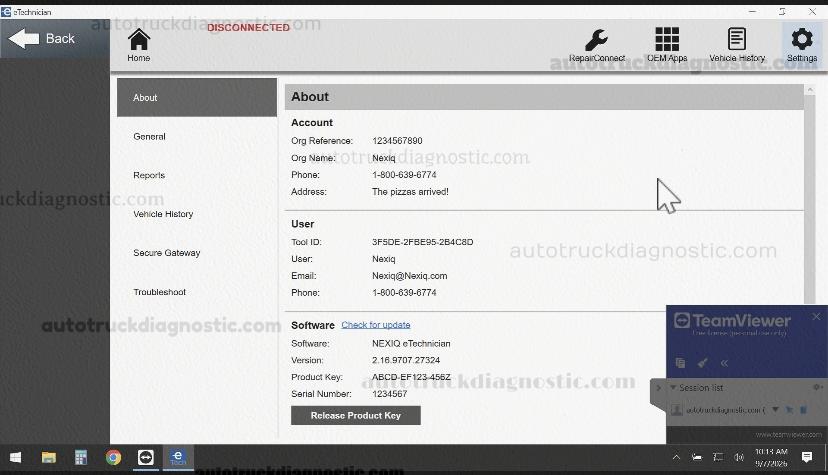Screen dimensions: 828x475
Task: Open RepairConnect wrench icon
Action: pos(597,45)
